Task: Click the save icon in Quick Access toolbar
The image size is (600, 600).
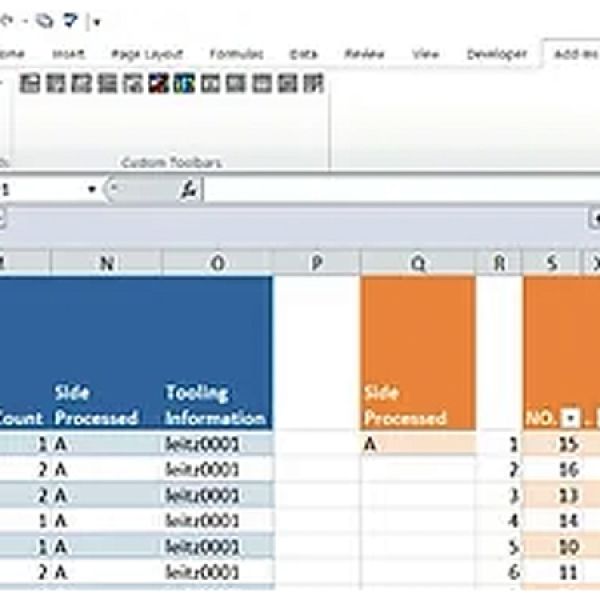Action: point(45,19)
